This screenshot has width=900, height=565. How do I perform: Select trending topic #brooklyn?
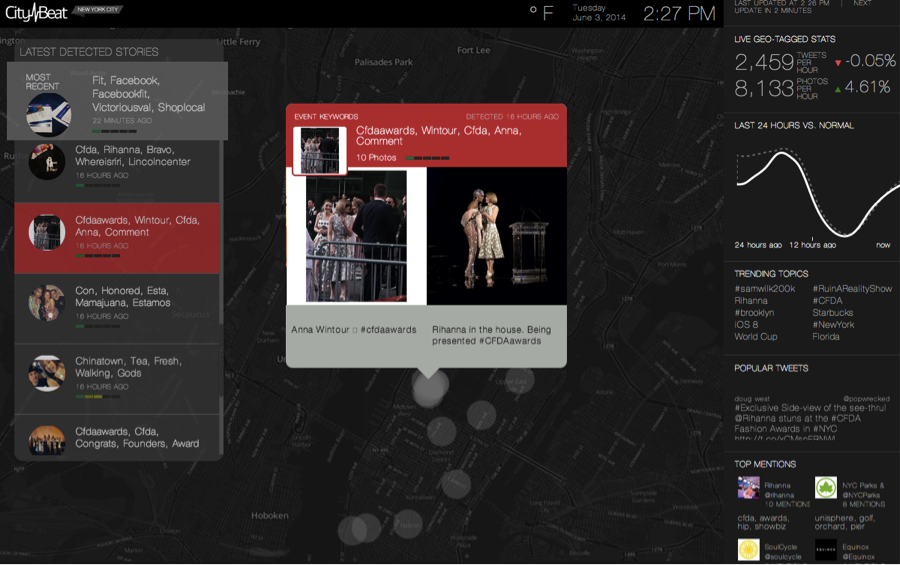click(x=754, y=313)
